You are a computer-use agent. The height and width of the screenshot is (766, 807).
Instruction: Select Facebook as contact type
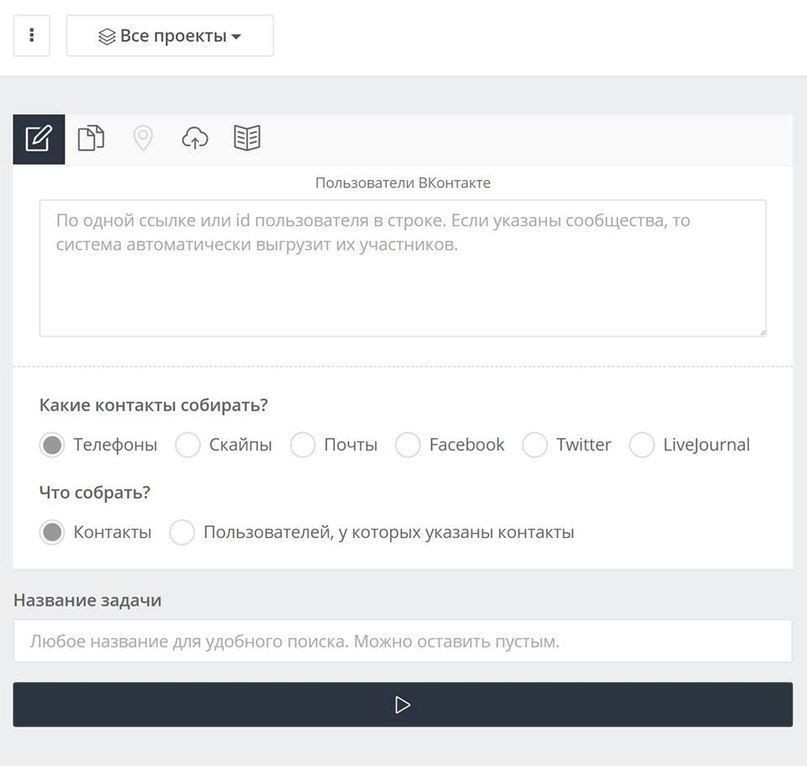408,445
